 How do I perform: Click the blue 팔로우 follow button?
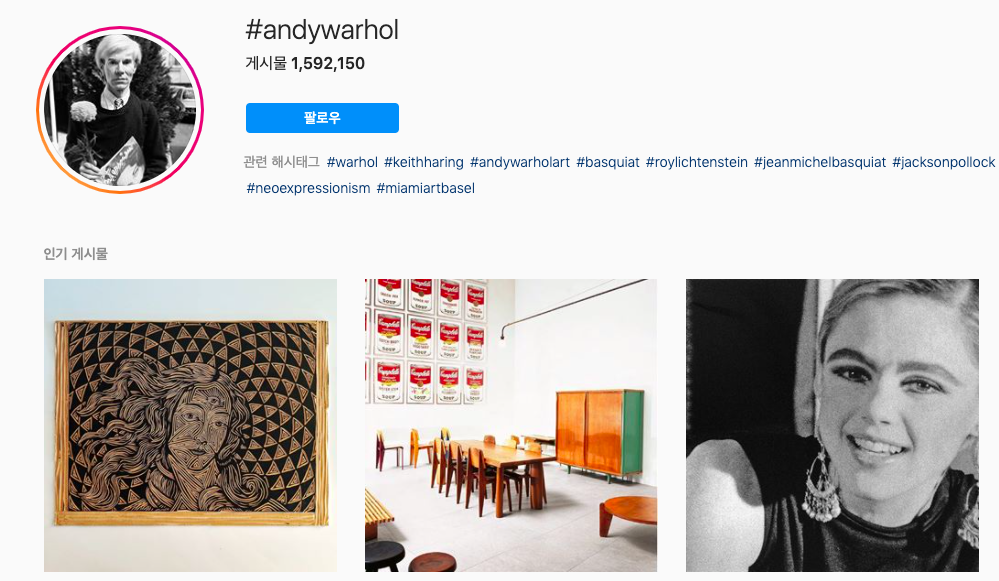(322, 118)
